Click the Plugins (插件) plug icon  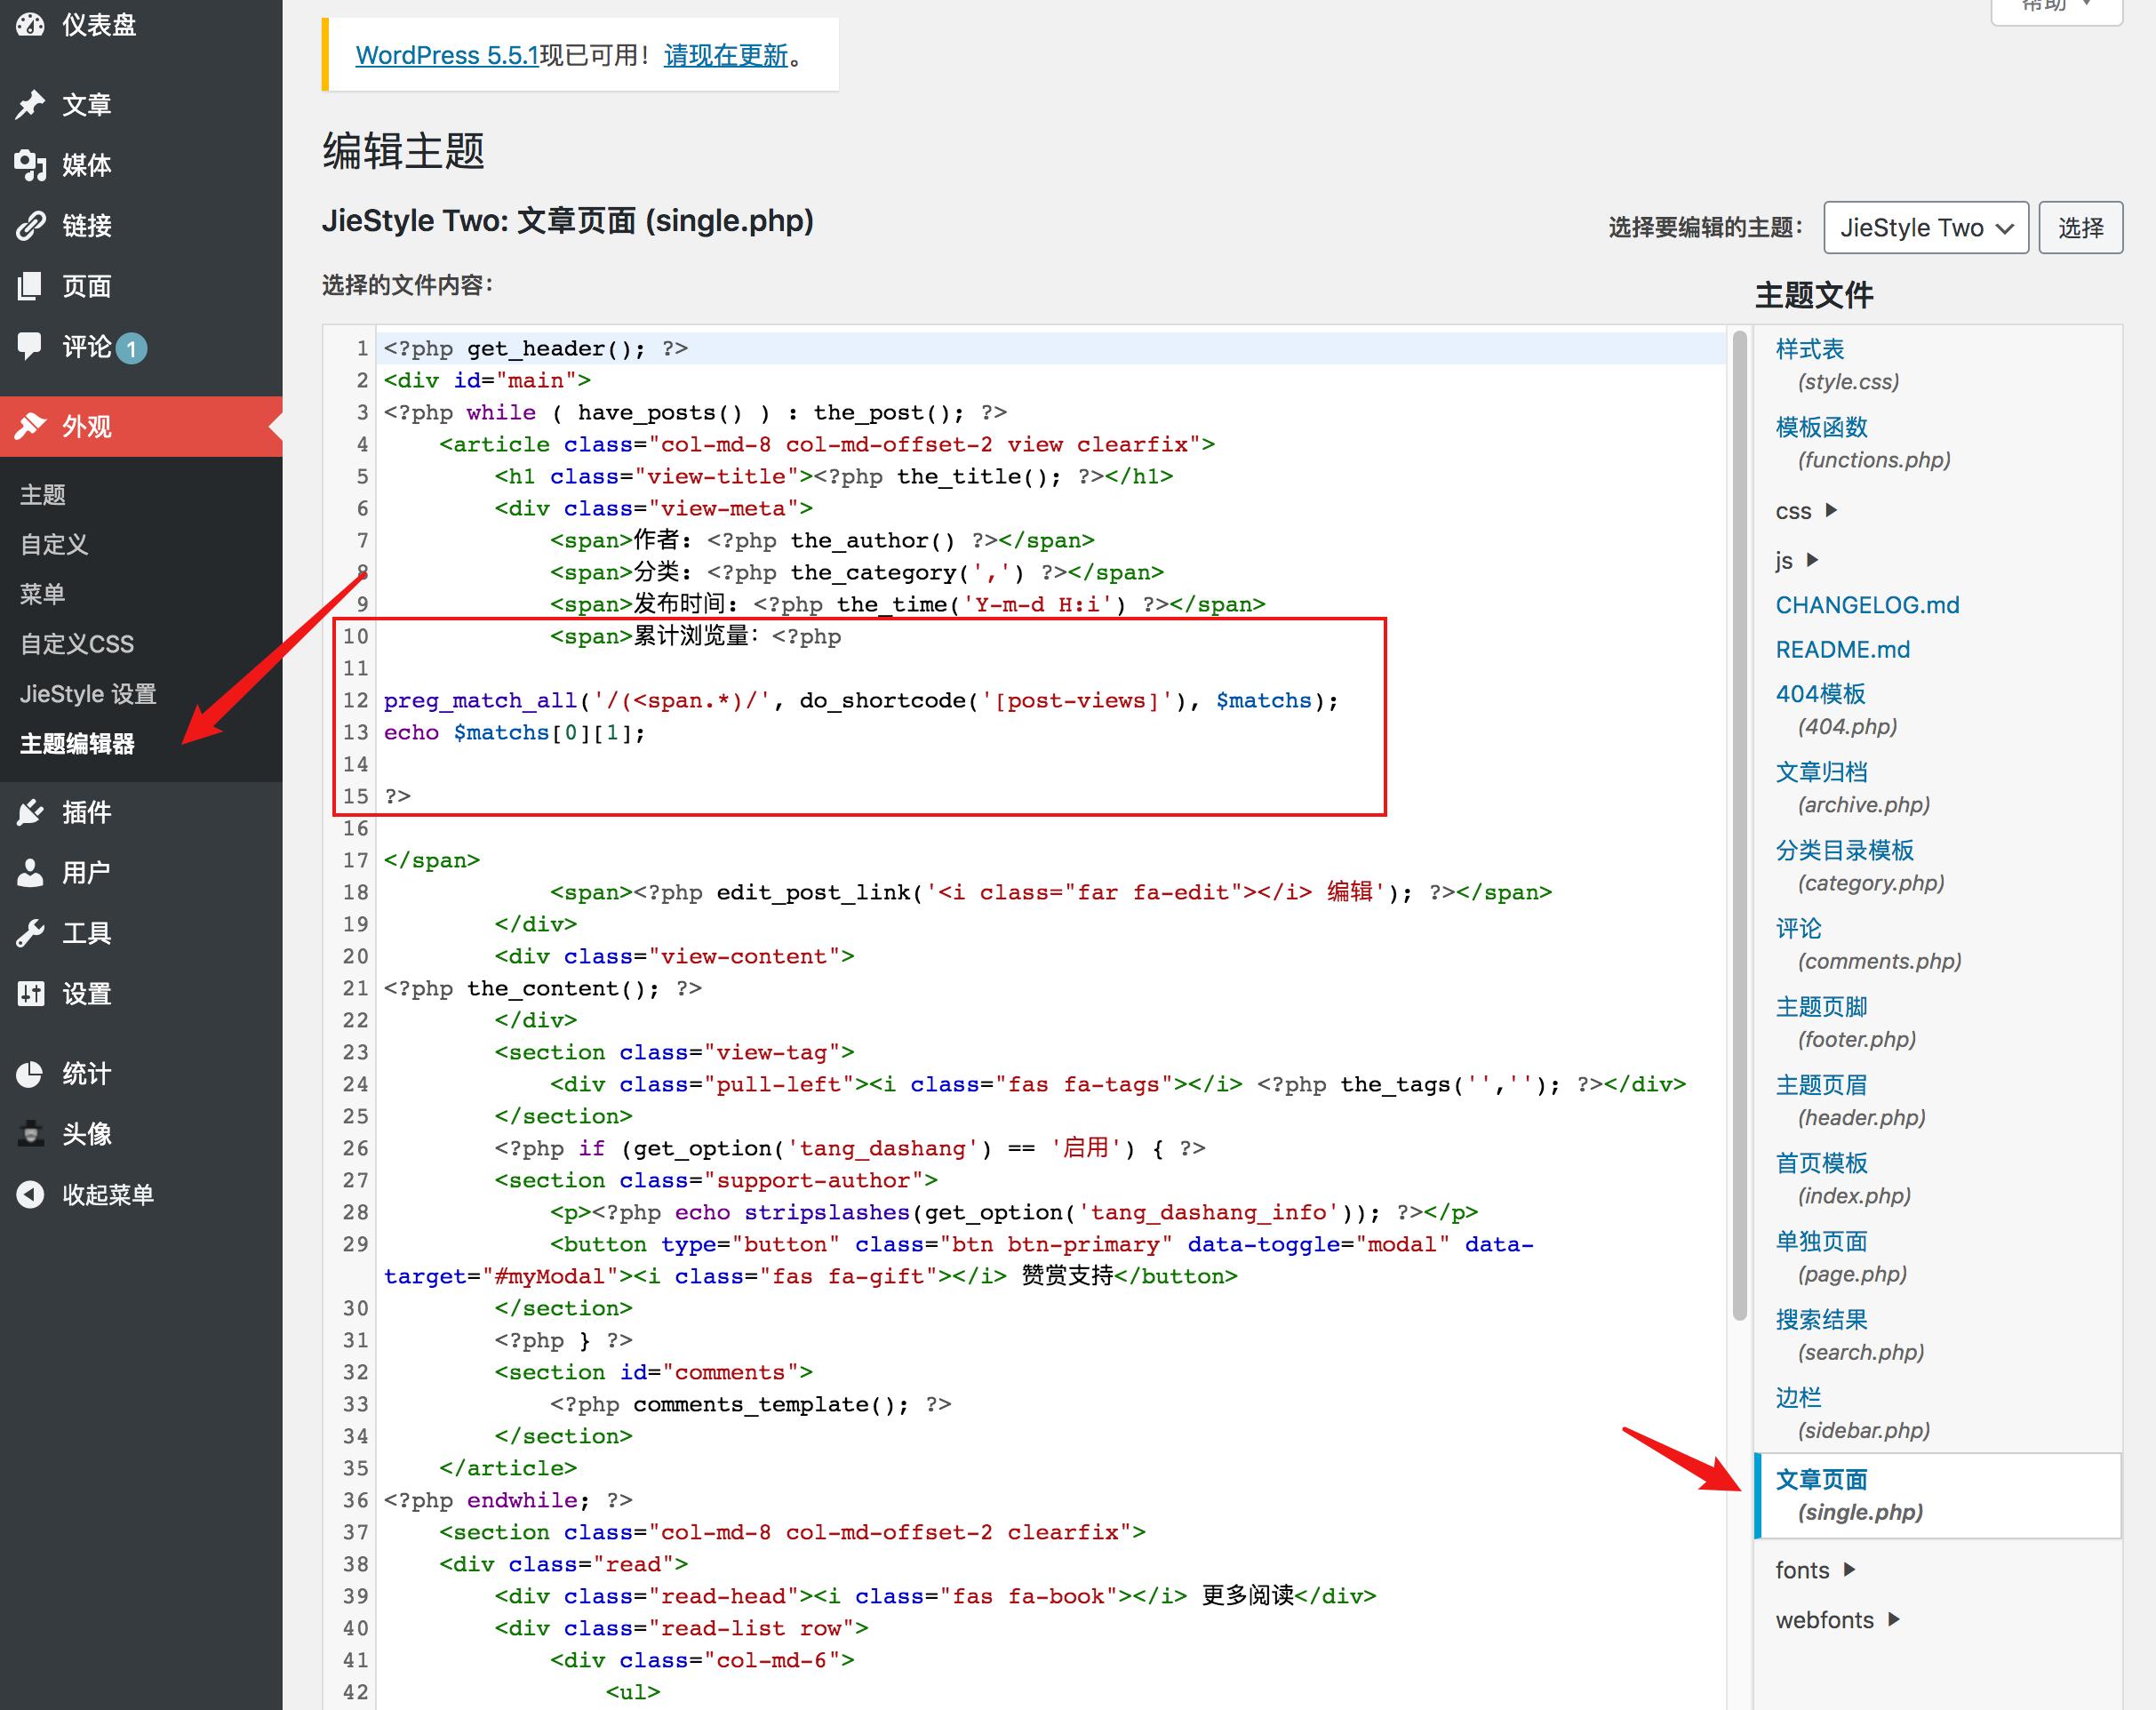tap(30, 812)
